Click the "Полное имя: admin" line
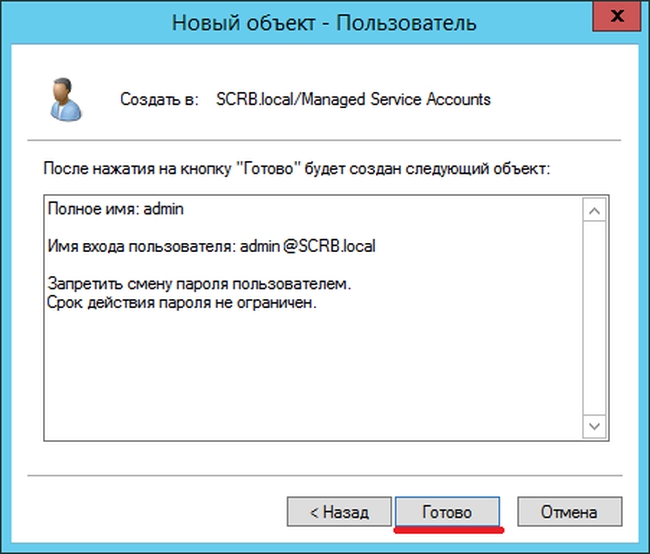This screenshot has height=554, width=650. 116,209
